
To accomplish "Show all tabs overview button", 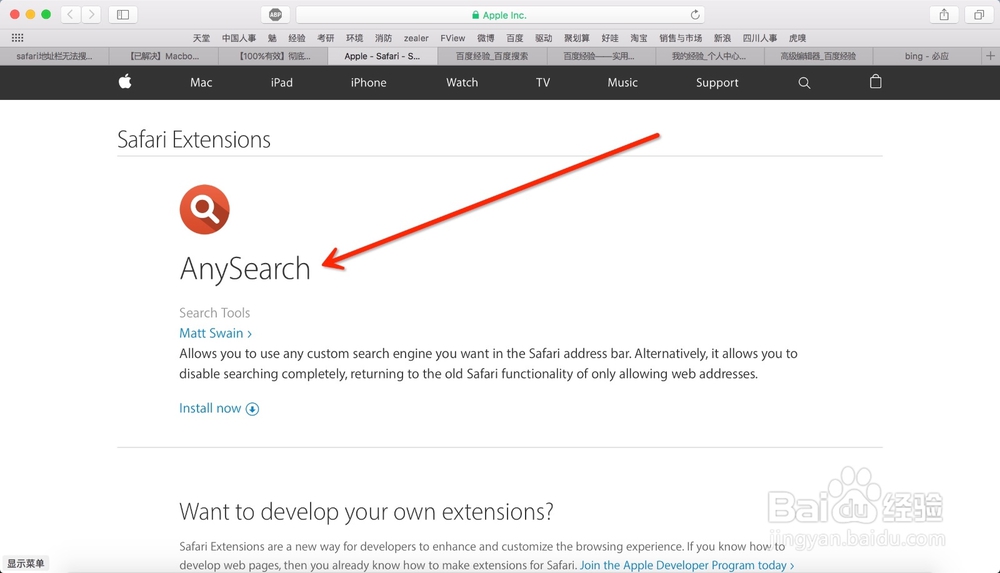I will click(978, 14).
